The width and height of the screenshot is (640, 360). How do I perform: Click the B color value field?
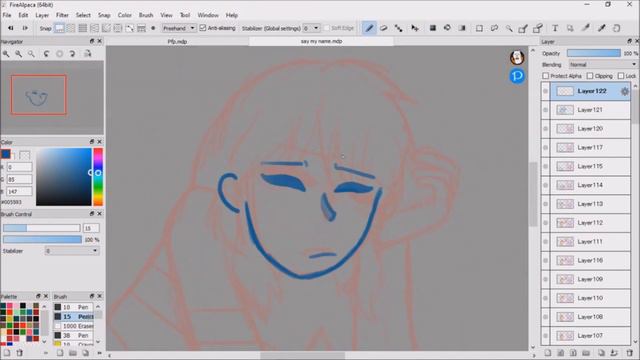click(x=19, y=191)
